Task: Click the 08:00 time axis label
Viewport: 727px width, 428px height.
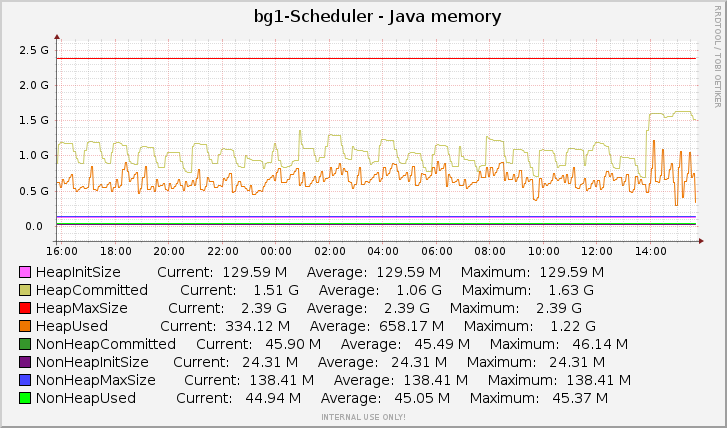Action: (x=490, y=252)
